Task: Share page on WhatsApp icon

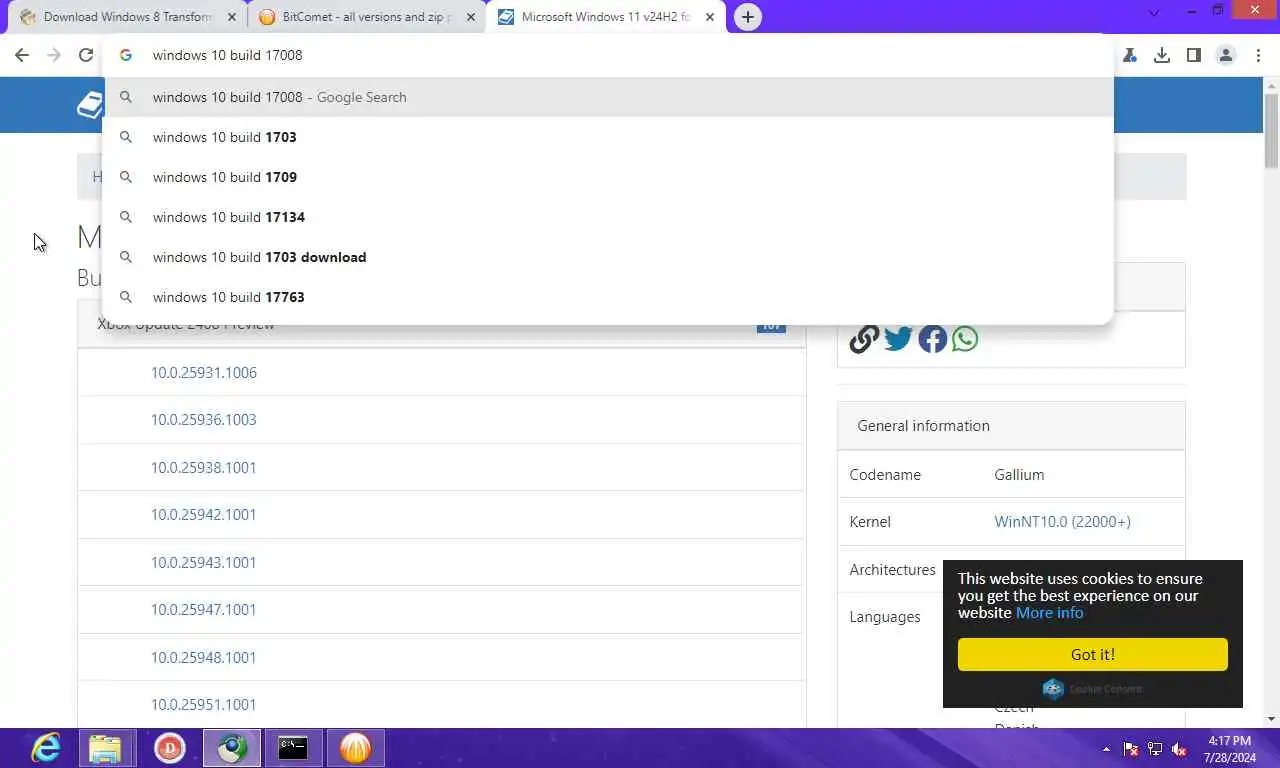Action: coord(965,339)
